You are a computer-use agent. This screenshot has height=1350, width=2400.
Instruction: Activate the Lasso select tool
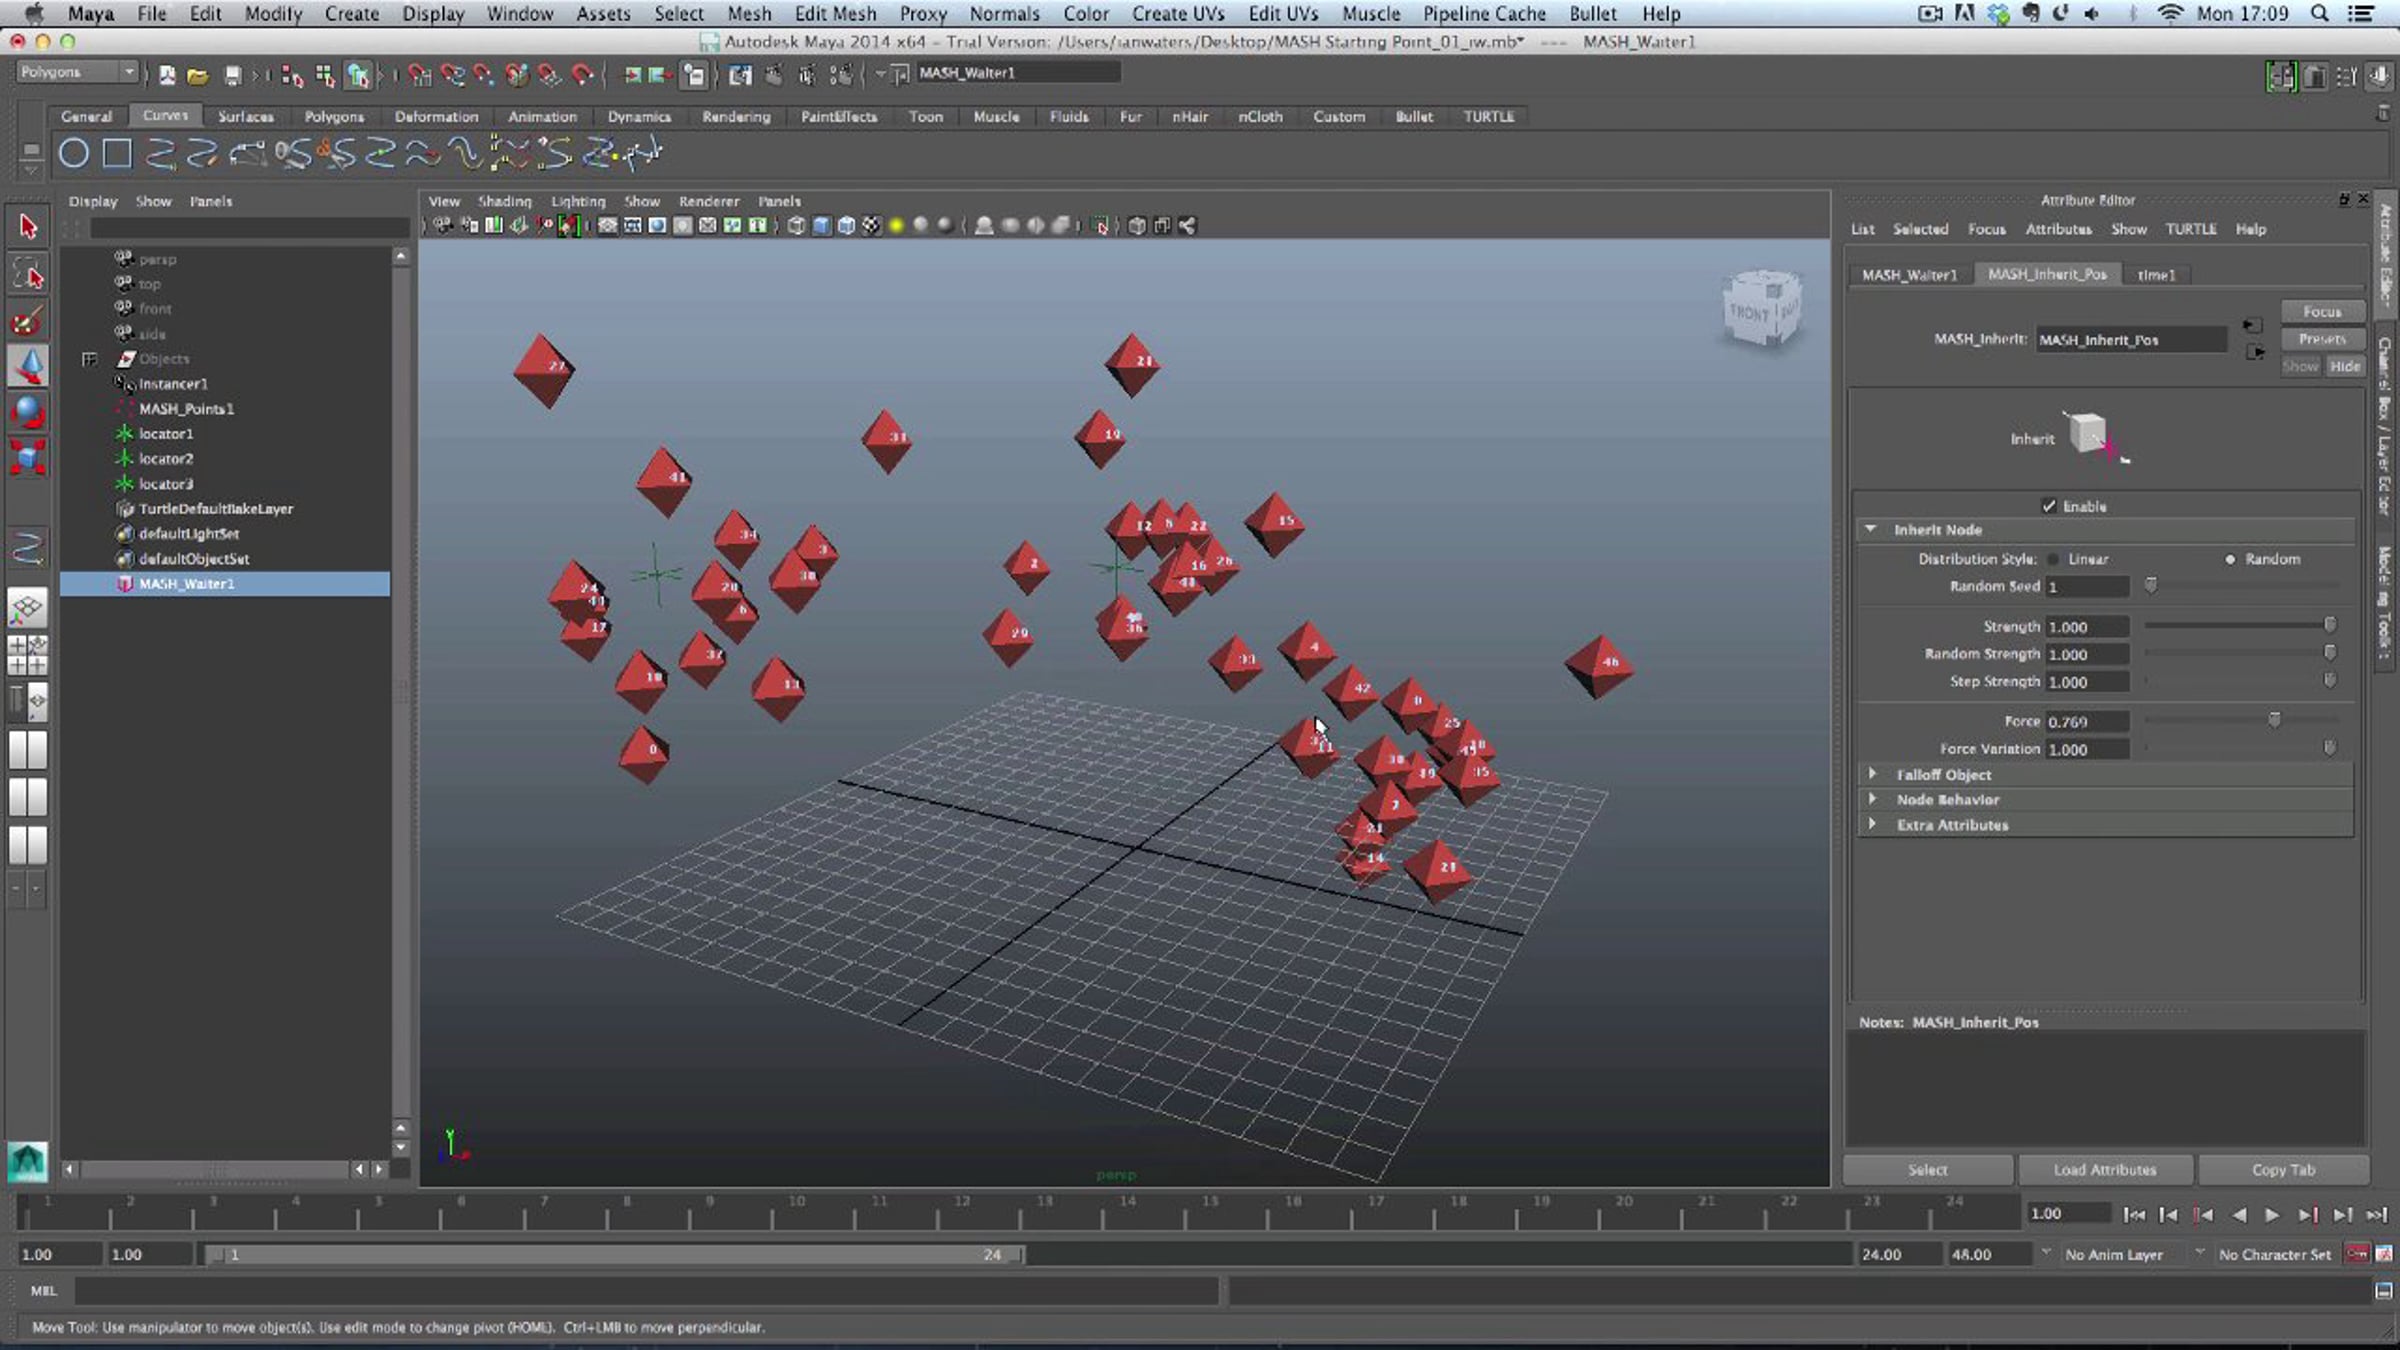28,273
